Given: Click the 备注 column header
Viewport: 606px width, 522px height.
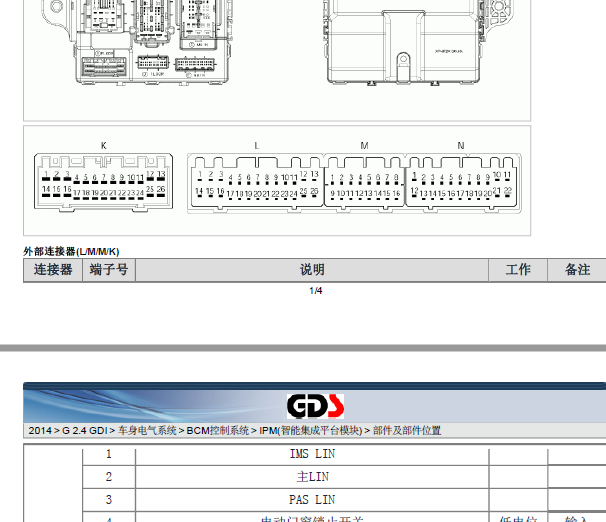Looking at the screenshot, I should [x=577, y=270].
